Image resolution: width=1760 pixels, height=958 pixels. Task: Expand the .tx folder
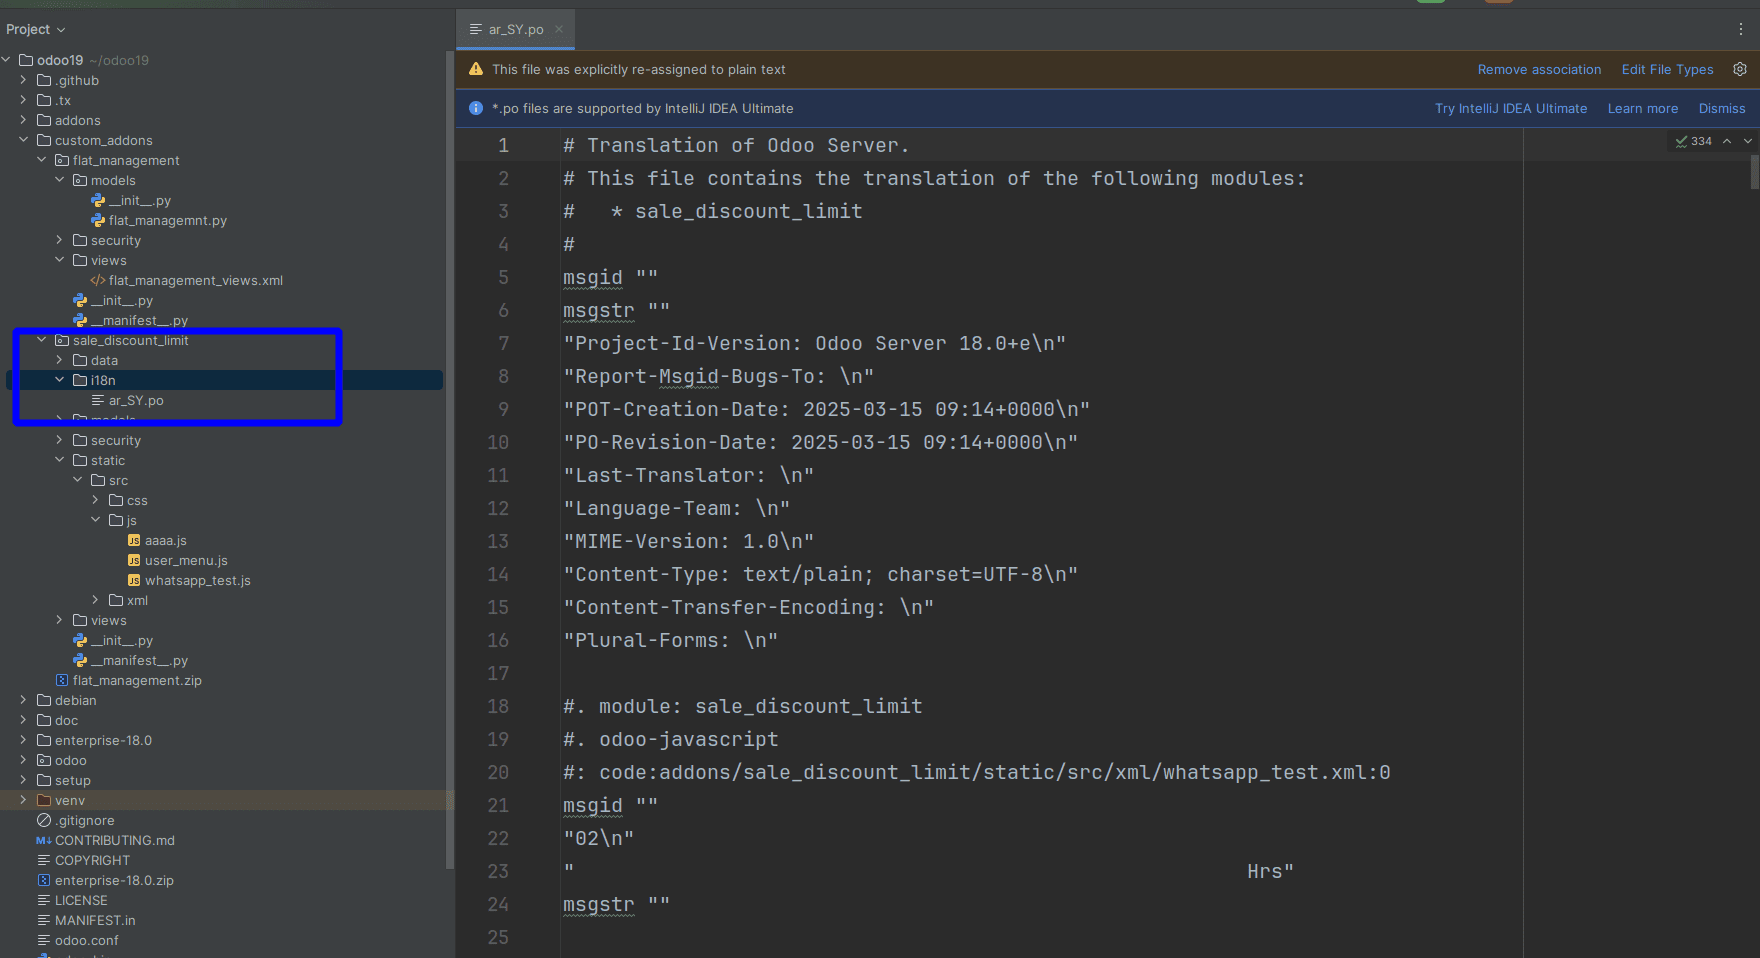pos(23,100)
